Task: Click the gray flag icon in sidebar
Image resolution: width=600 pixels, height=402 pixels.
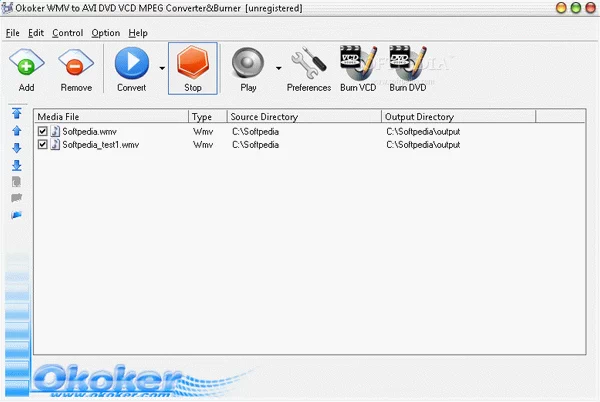Action: click(x=16, y=198)
